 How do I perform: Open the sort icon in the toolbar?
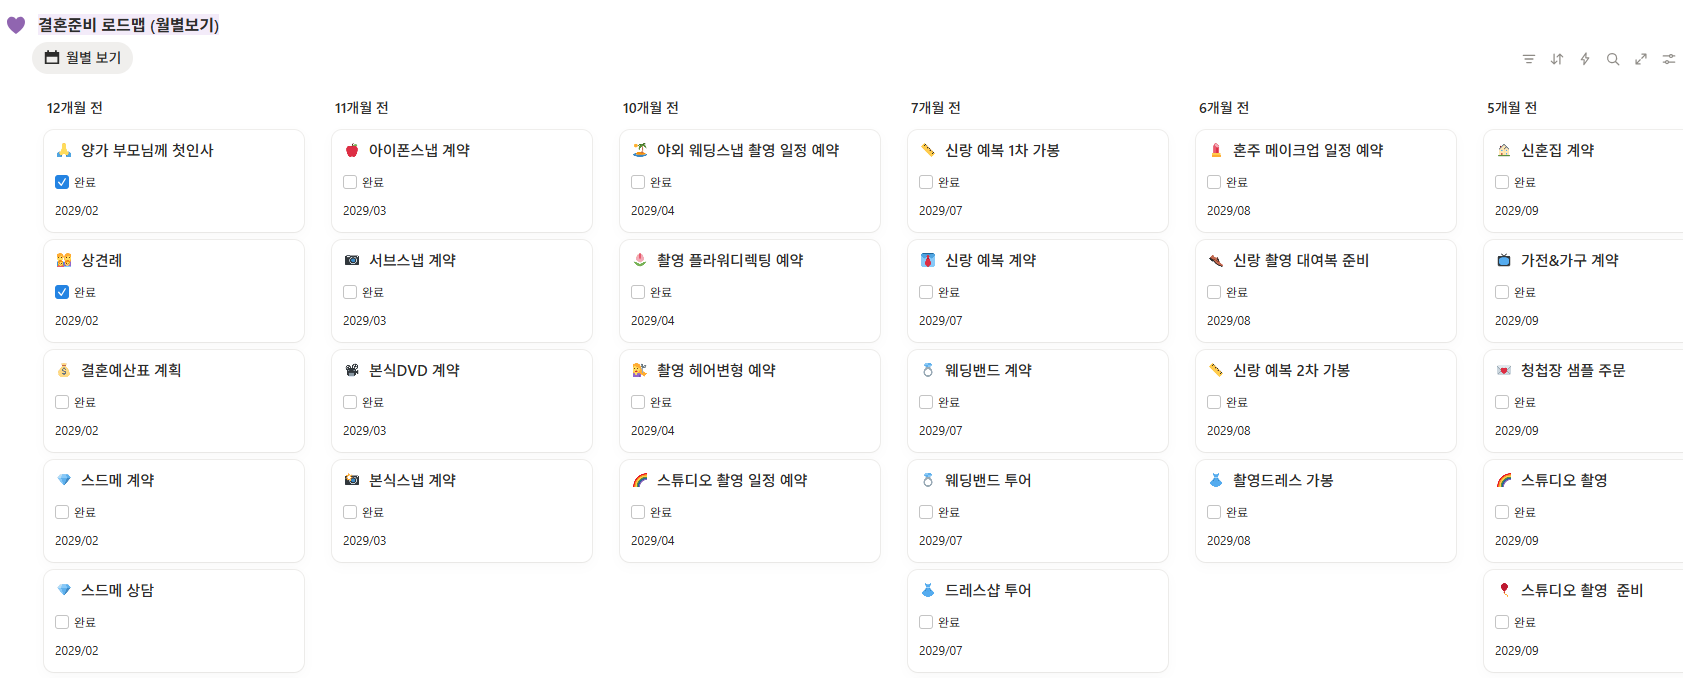click(x=1556, y=58)
